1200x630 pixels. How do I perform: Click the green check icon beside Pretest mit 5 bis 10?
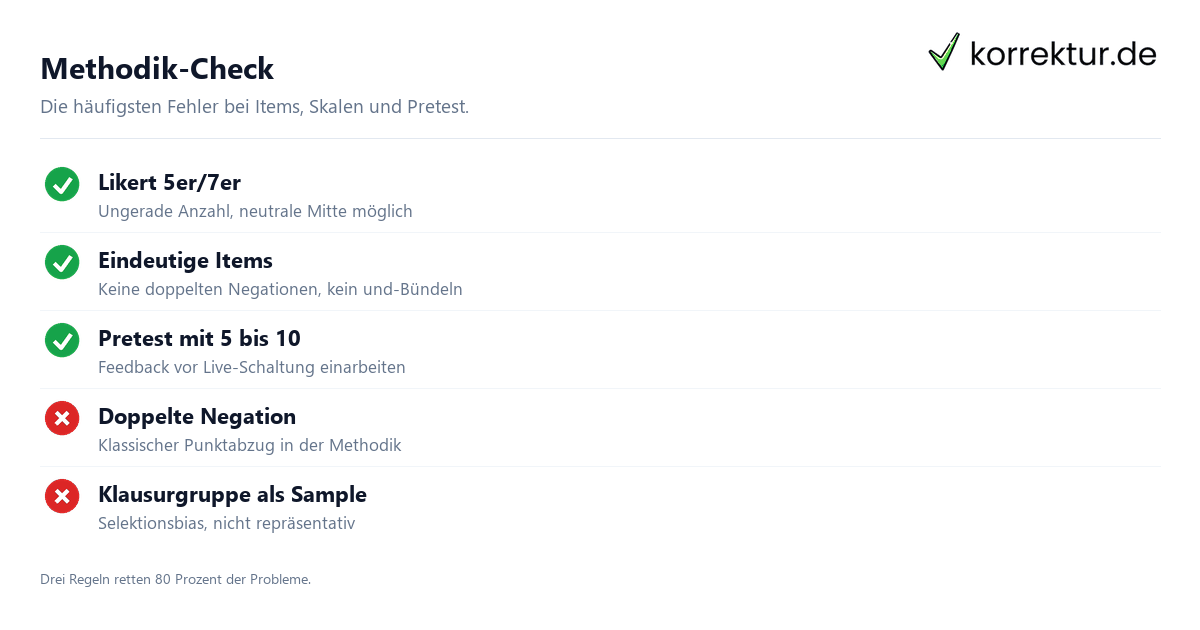[x=62, y=340]
